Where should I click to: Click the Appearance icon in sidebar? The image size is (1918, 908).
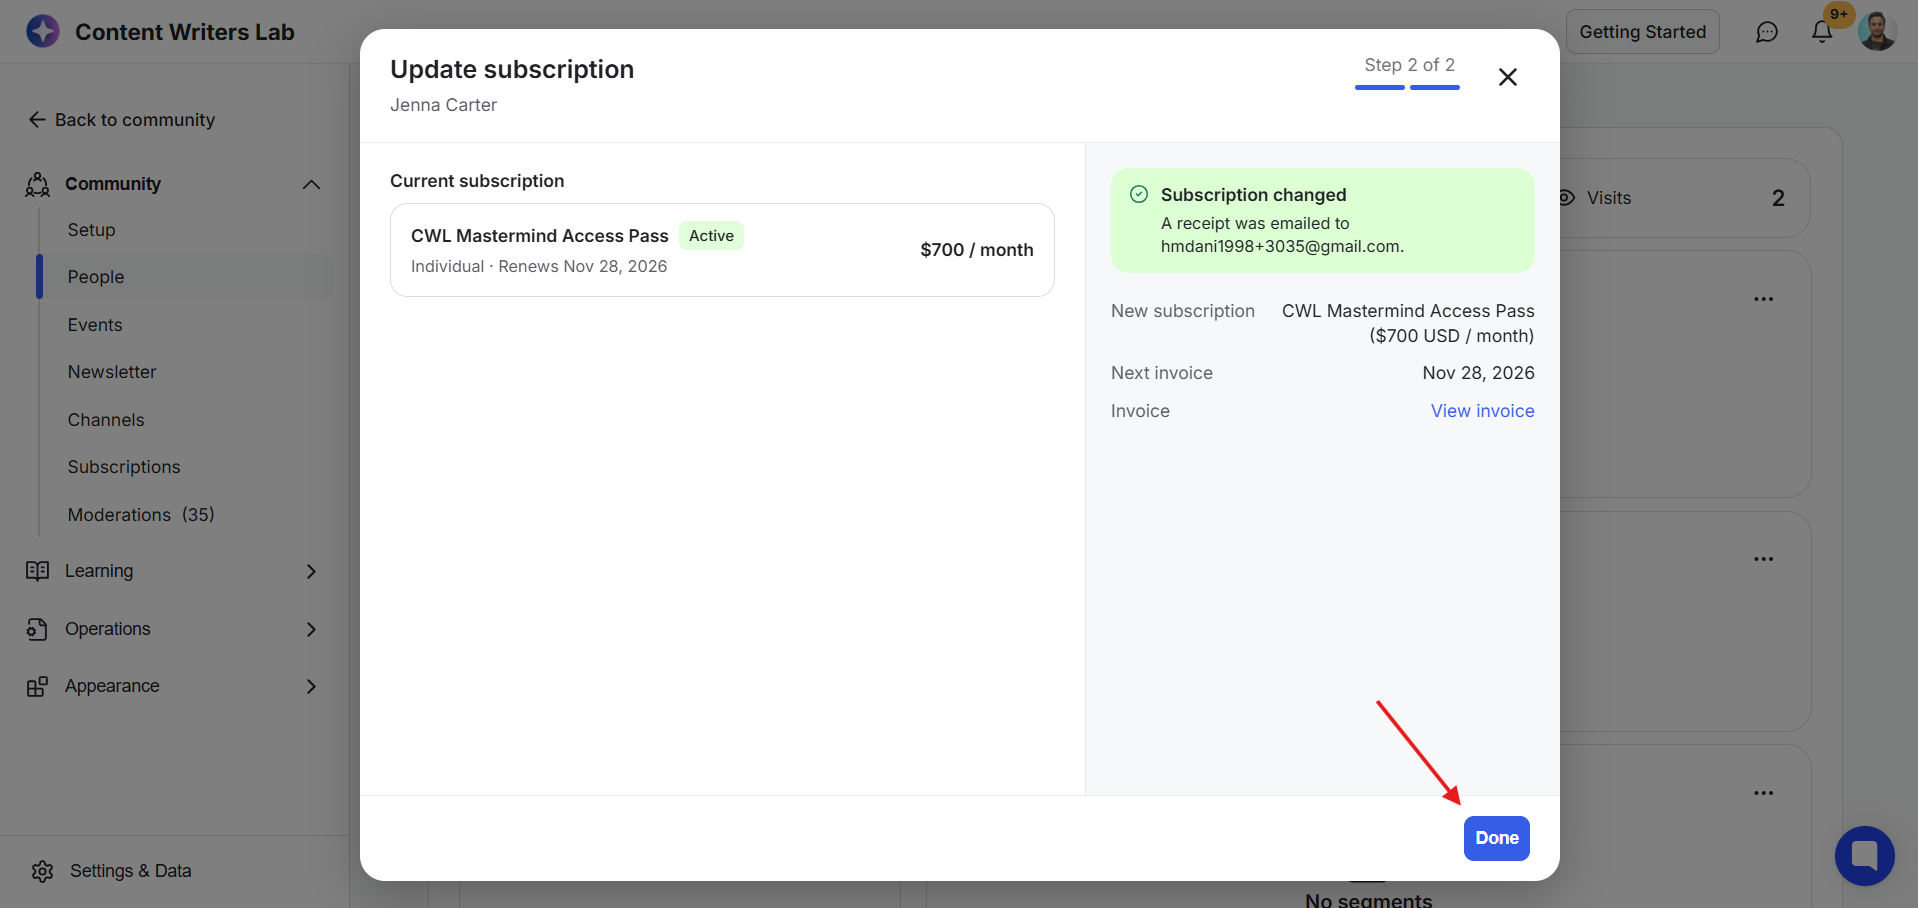tap(38, 686)
